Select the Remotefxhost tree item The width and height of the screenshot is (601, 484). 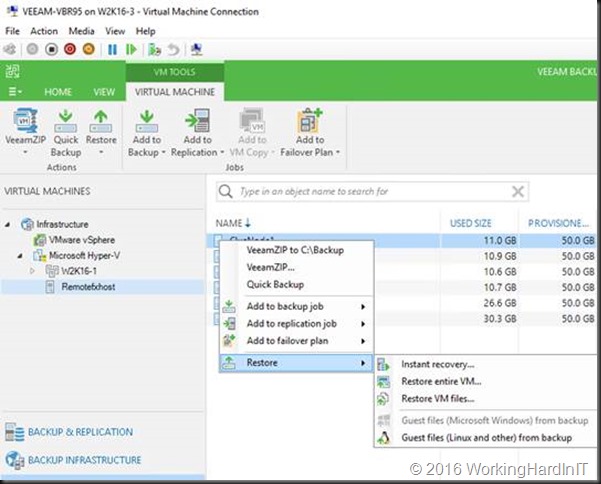tap(88, 287)
